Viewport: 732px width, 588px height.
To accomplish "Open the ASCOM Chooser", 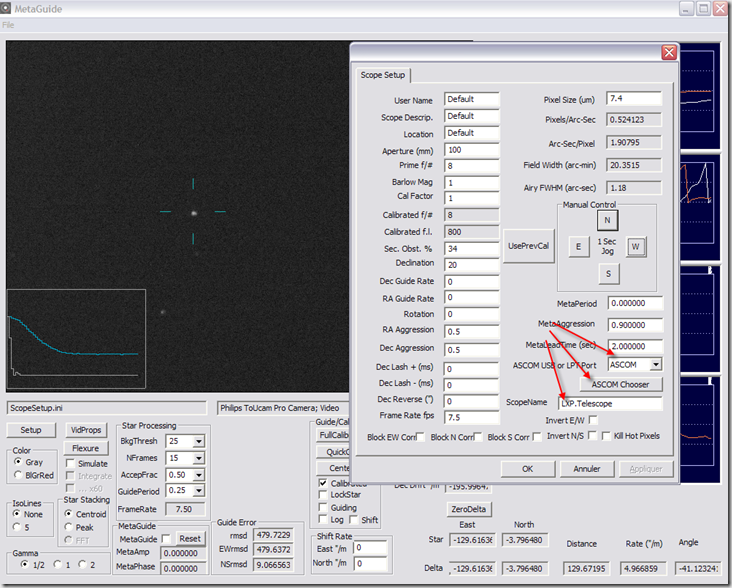I will (x=620, y=384).
